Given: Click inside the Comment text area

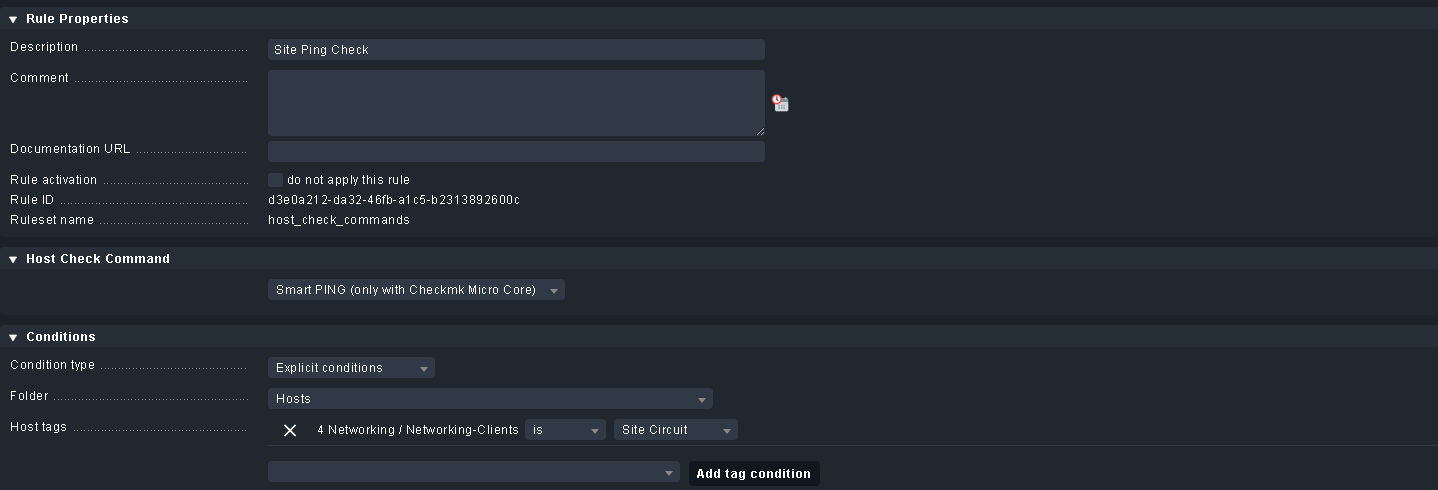Looking at the screenshot, I should [516, 102].
